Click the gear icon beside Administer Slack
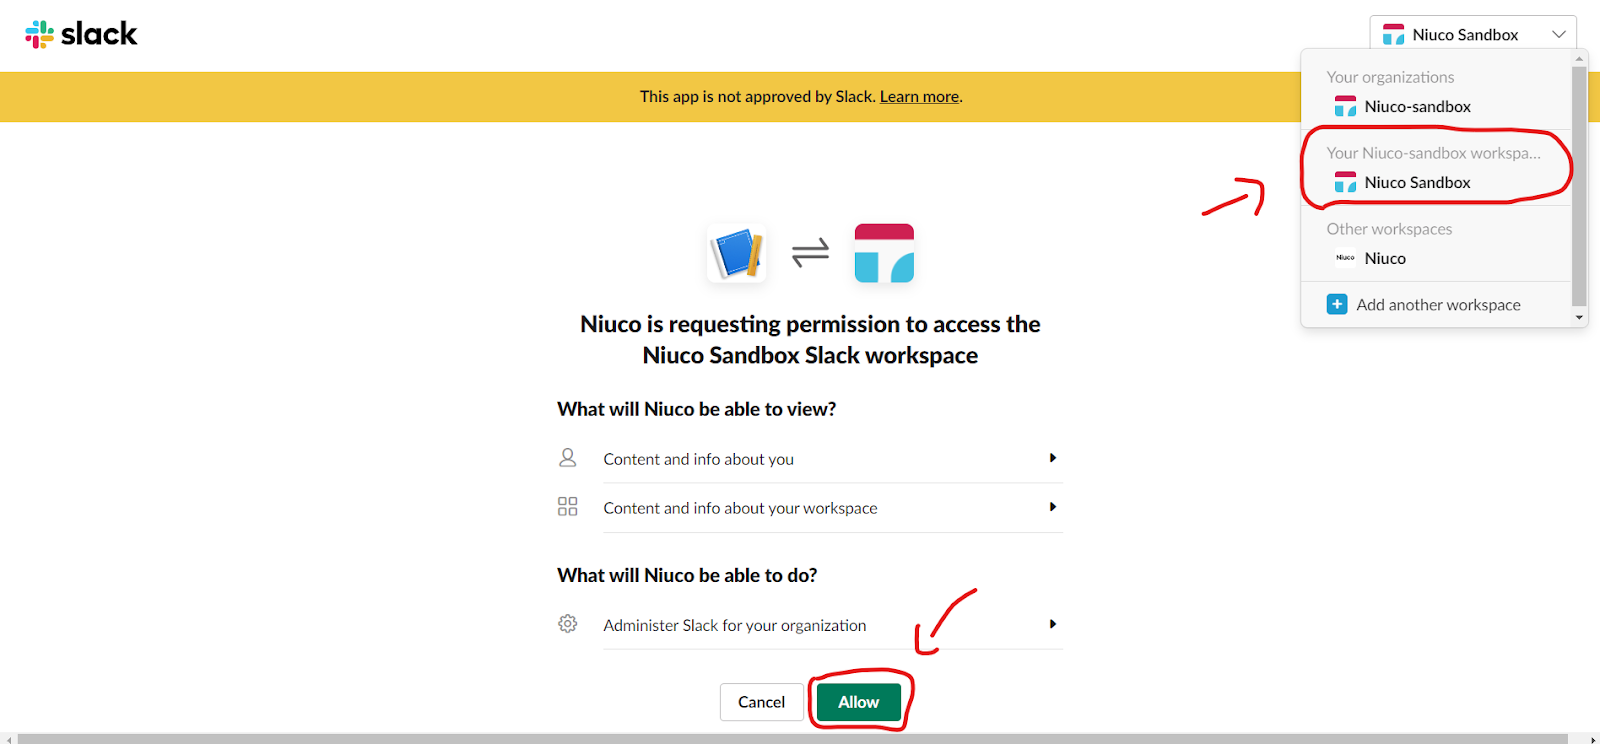 point(567,624)
